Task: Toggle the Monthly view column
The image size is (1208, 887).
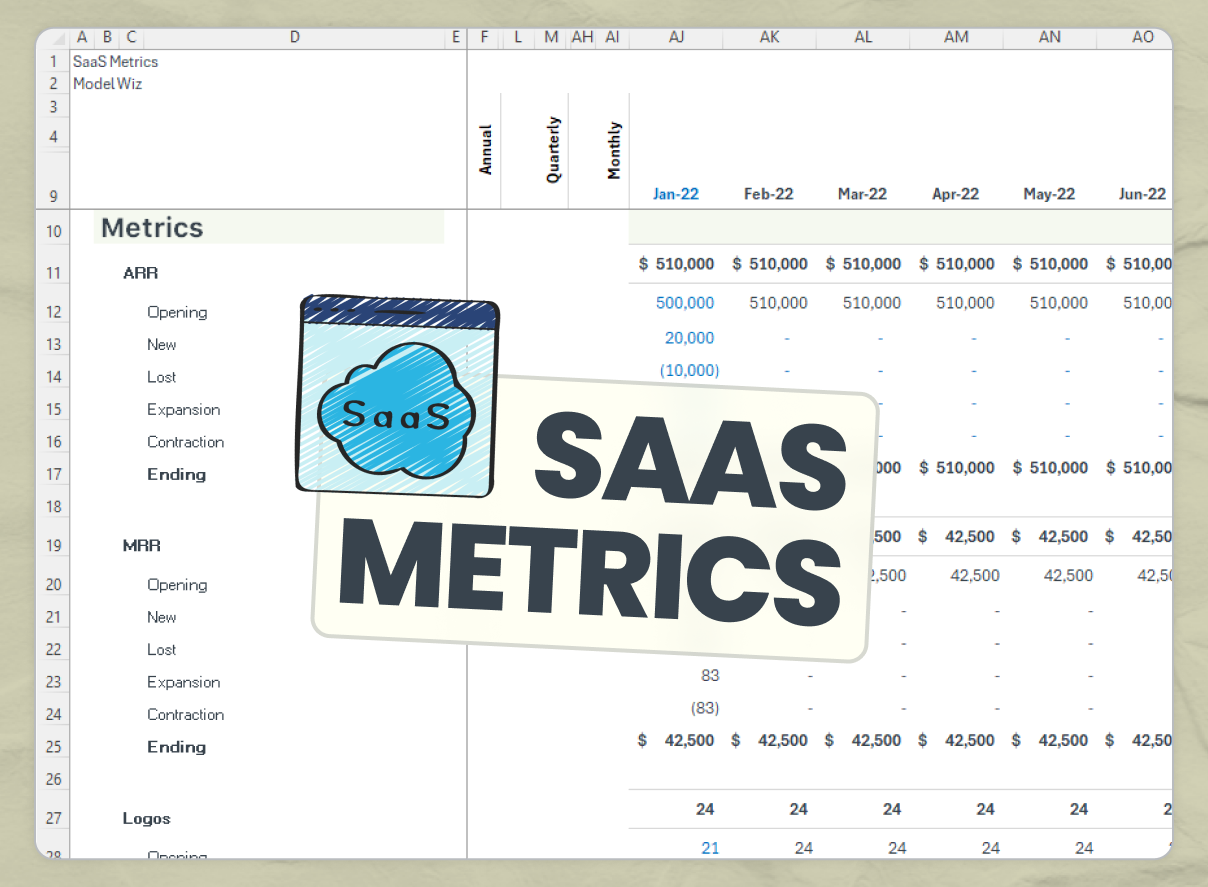Action: [613, 145]
